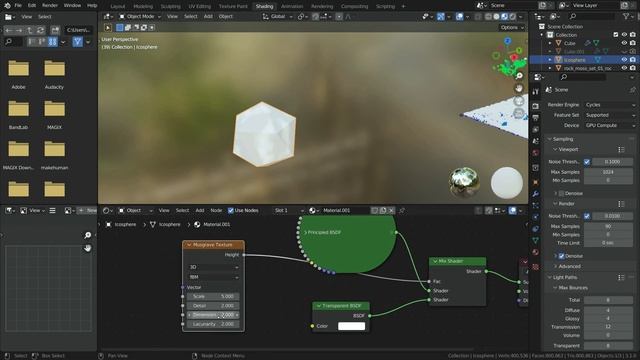Create new folder in file browser
This screenshot has width=640, height=360.
click(55, 30)
